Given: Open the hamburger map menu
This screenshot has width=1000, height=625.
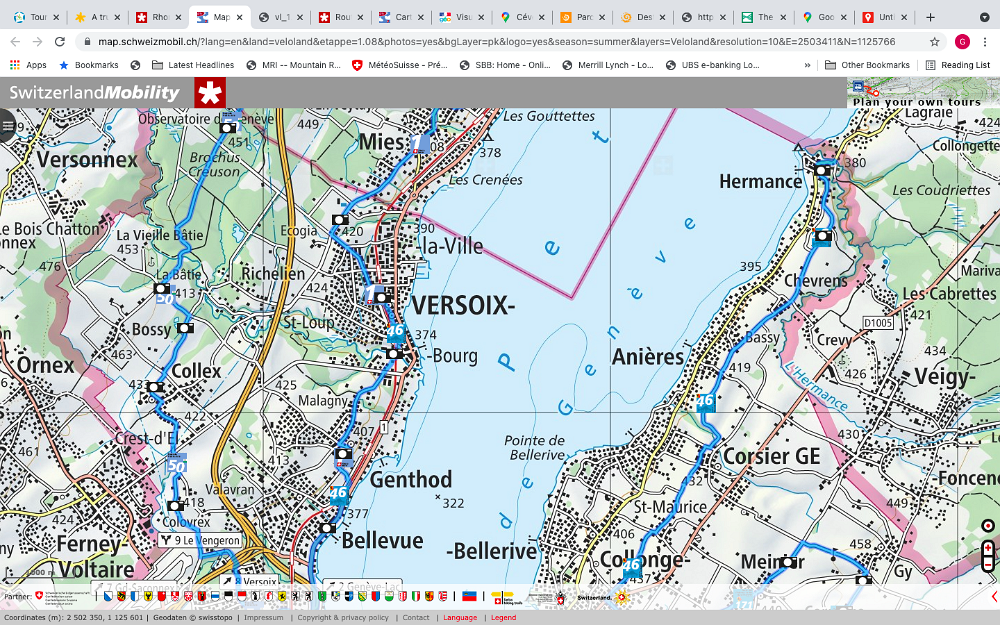Looking at the screenshot, I should pos(8,126).
